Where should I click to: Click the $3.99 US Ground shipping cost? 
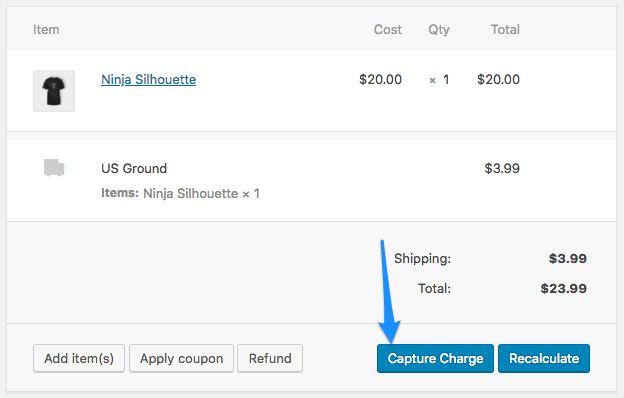[502, 168]
